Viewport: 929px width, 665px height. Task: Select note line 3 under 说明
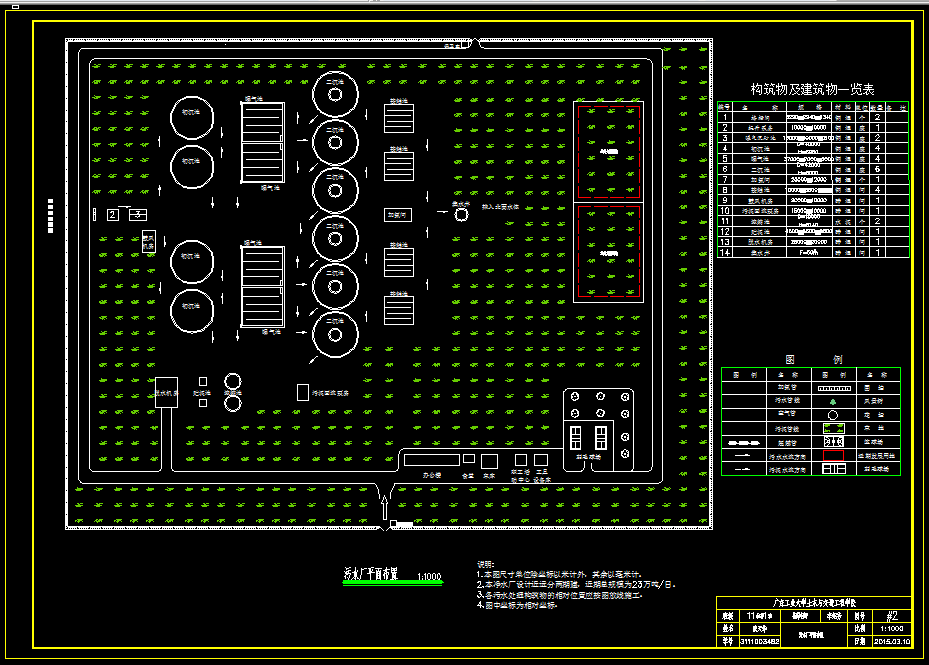point(559,595)
